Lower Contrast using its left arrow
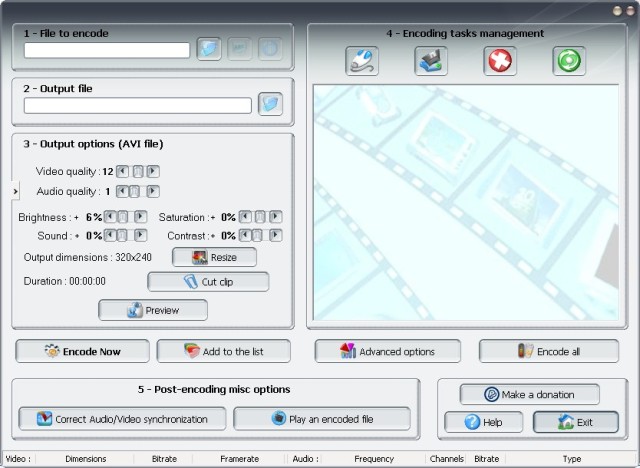Screen dimensions: 640x468 coord(243,236)
